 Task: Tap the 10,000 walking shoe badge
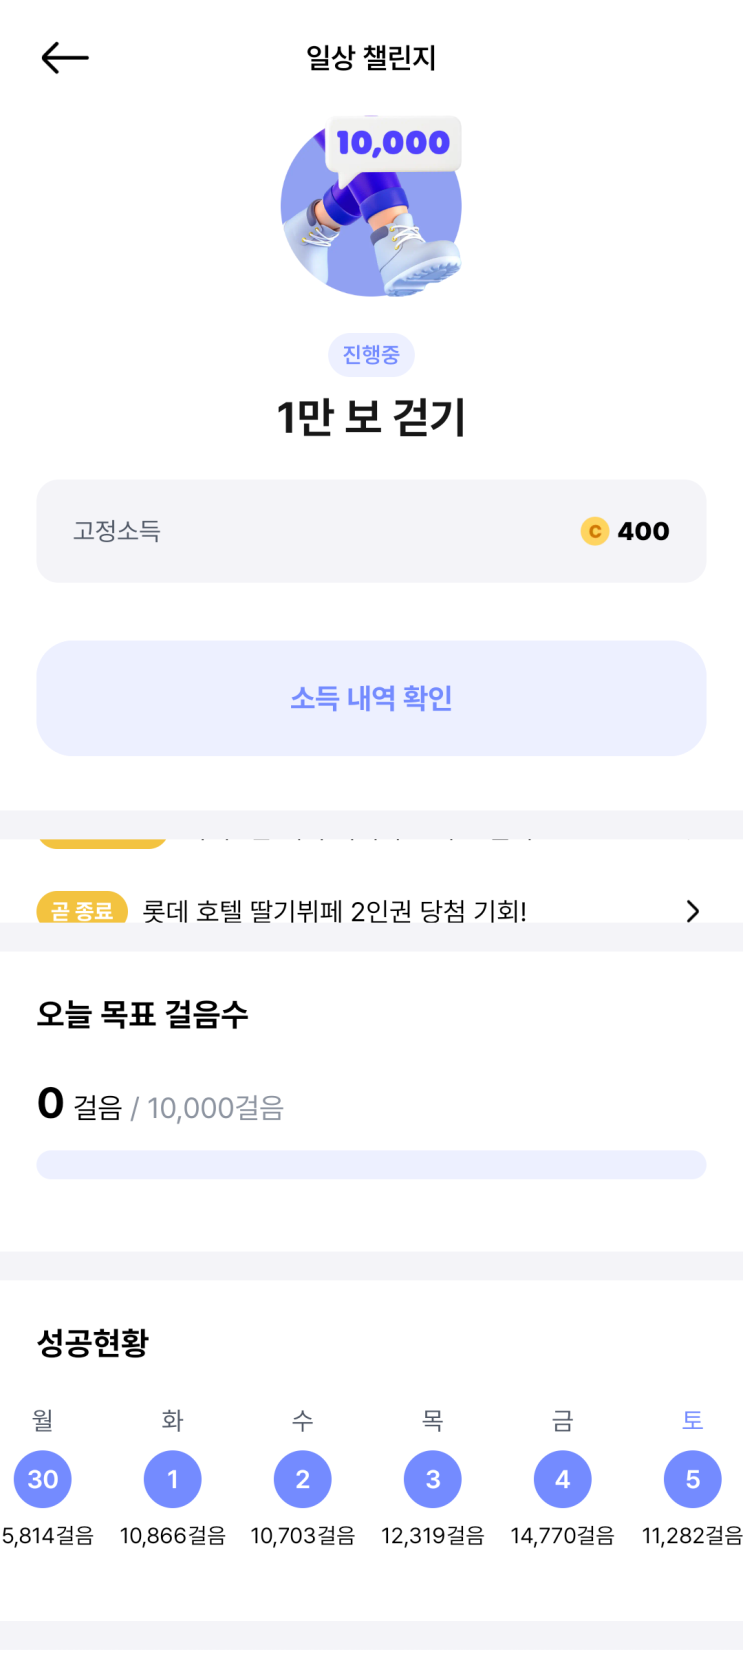(371, 207)
